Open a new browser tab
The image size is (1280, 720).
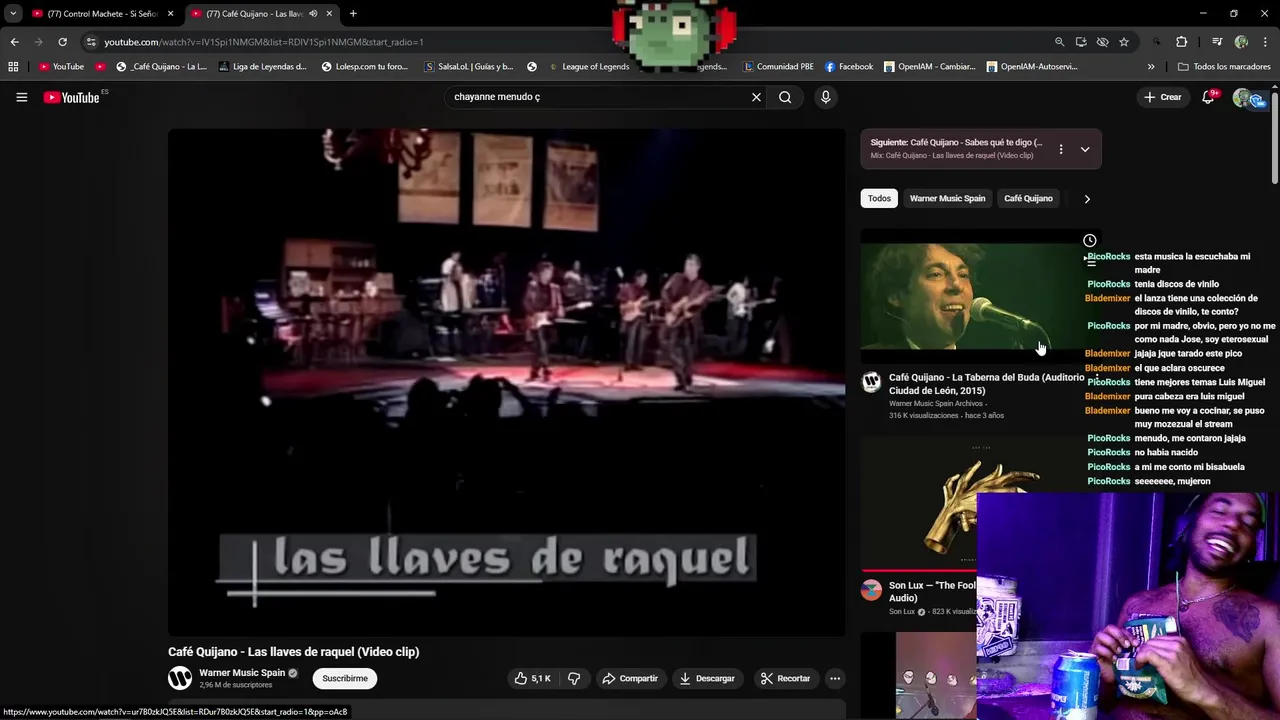point(353,14)
